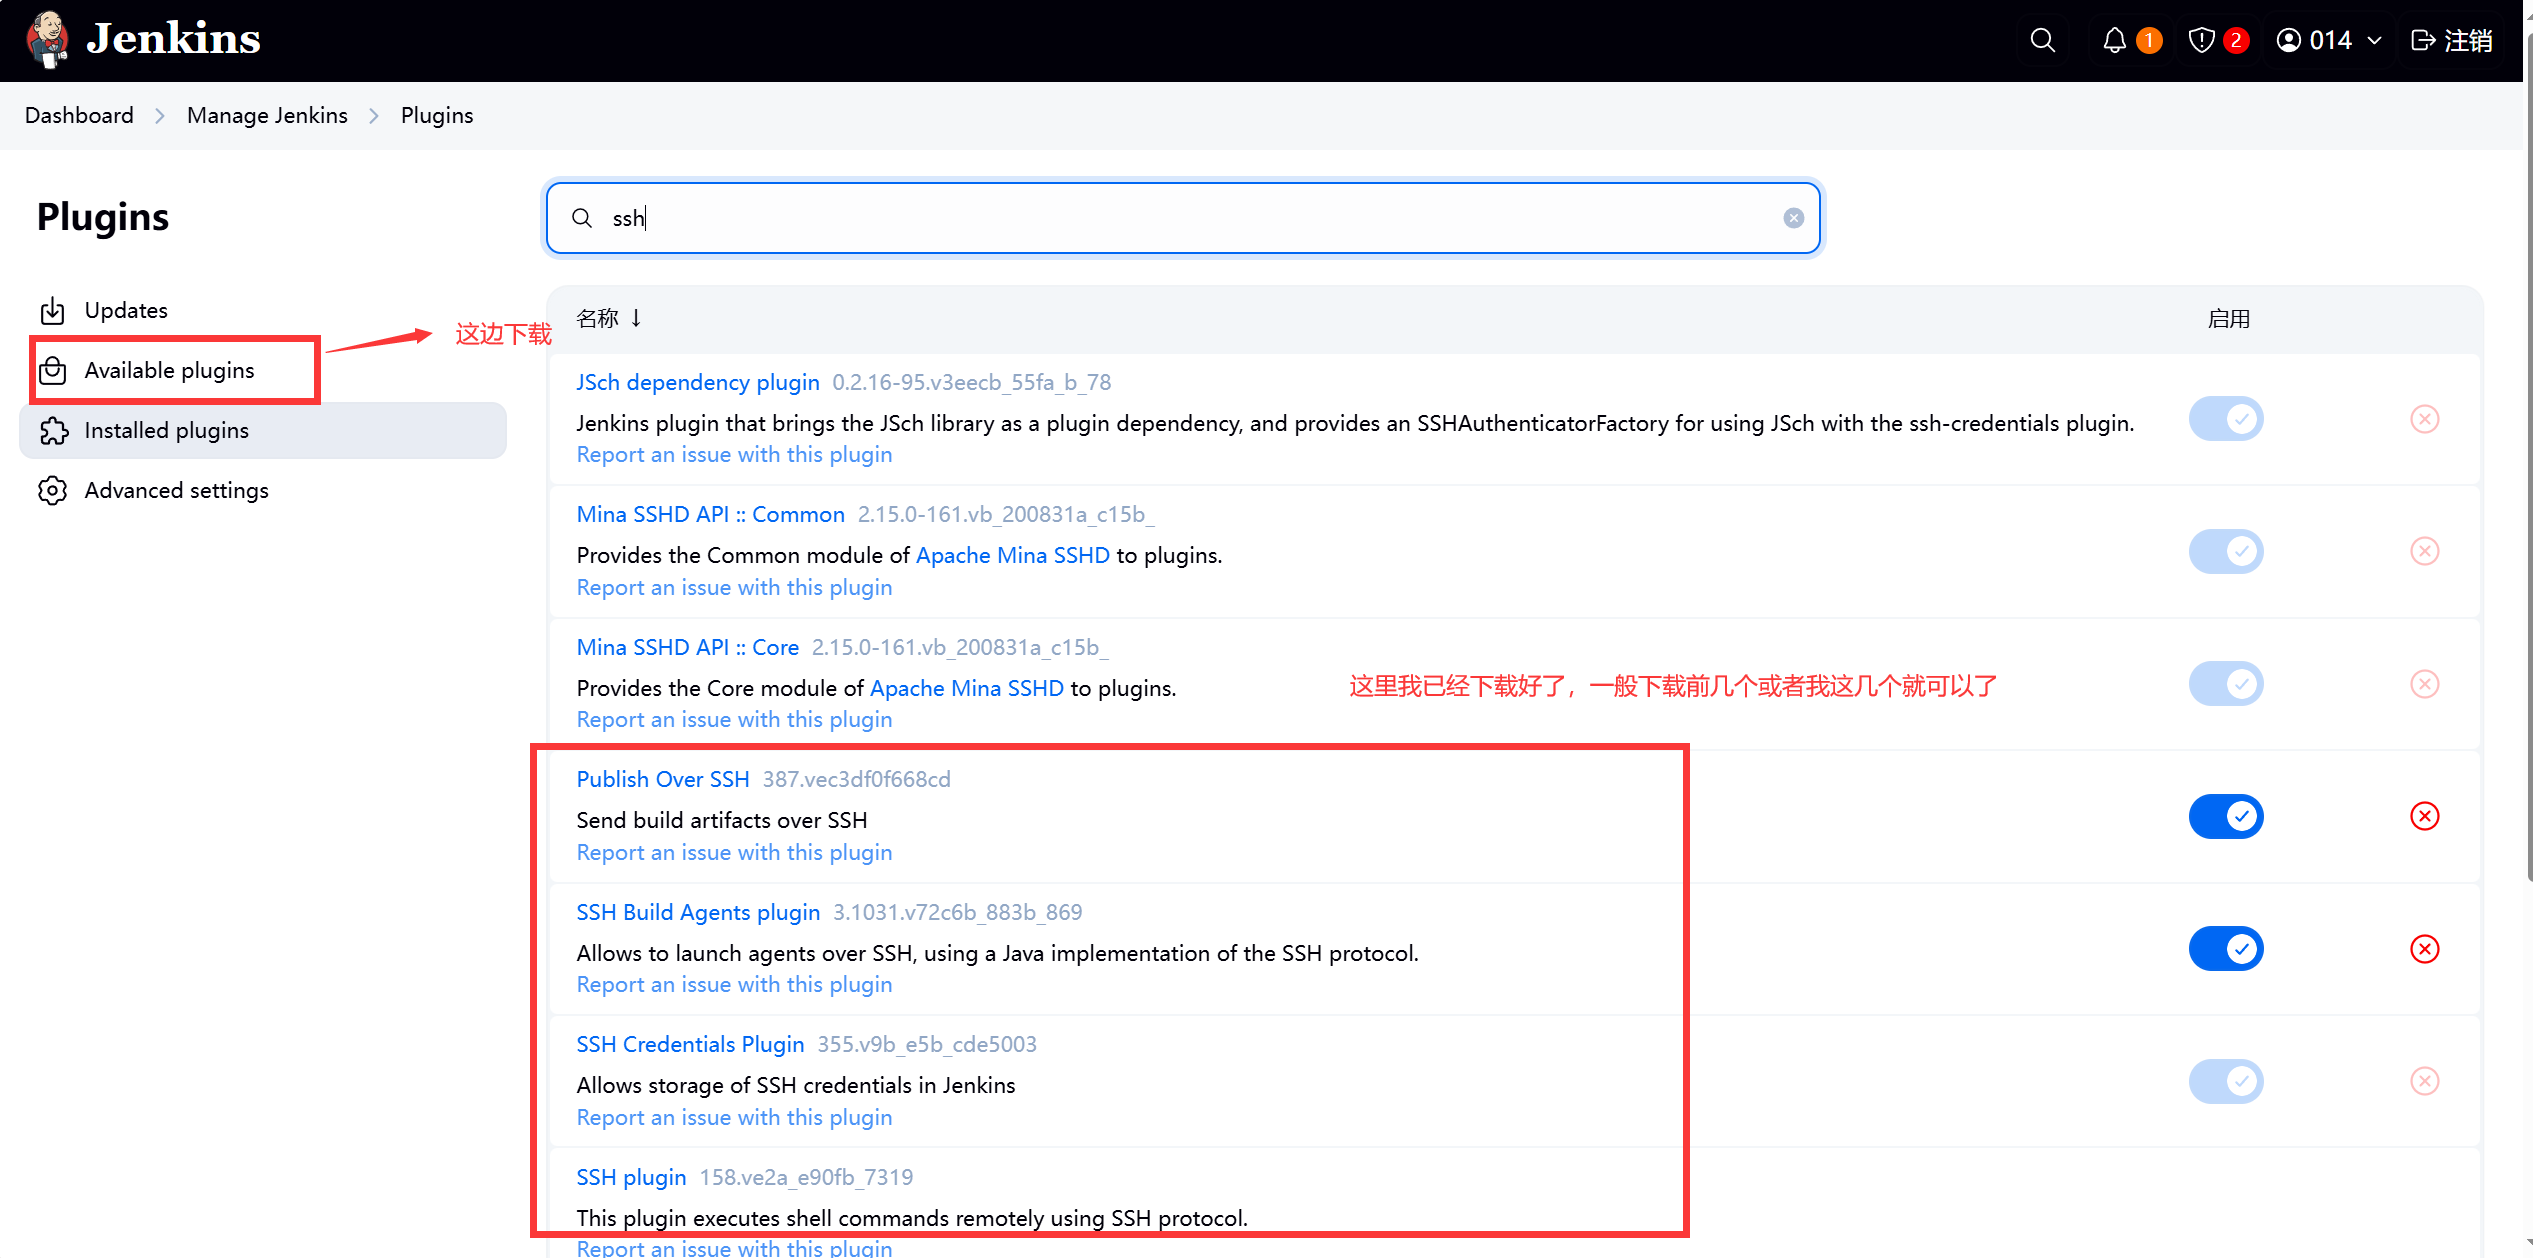Open Mina SSHD API :: Common link
The image size is (2533, 1258).
pyautogui.click(x=711, y=514)
